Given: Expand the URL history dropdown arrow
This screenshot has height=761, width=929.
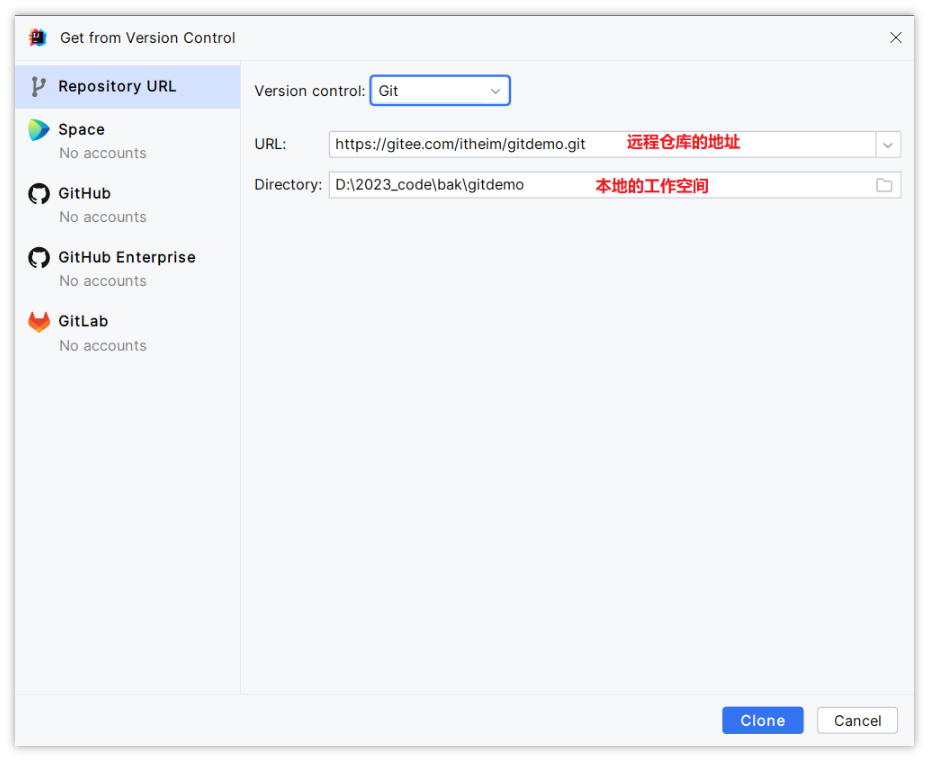Looking at the screenshot, I should (x=888, y=145).
